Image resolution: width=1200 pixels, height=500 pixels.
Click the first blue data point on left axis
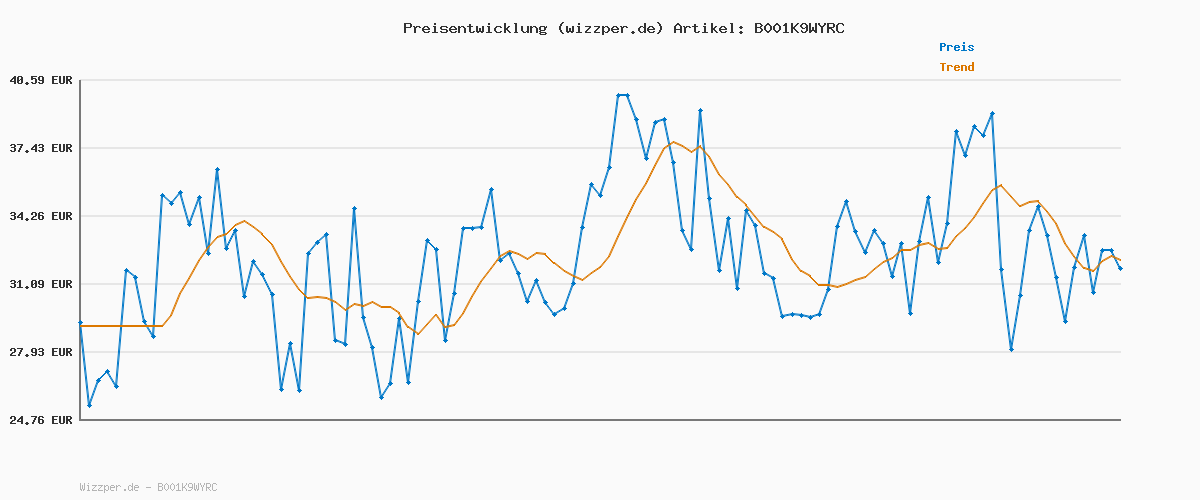pyautogui.click(x=80, y=322)
